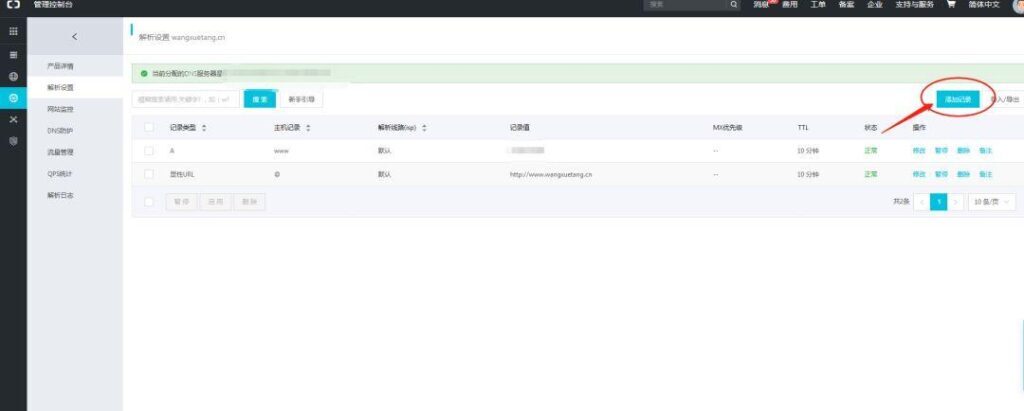Open DNS防护 in the sidebar
The width and height of the screenshot is (1024, 411).
[x=60, y=131]
